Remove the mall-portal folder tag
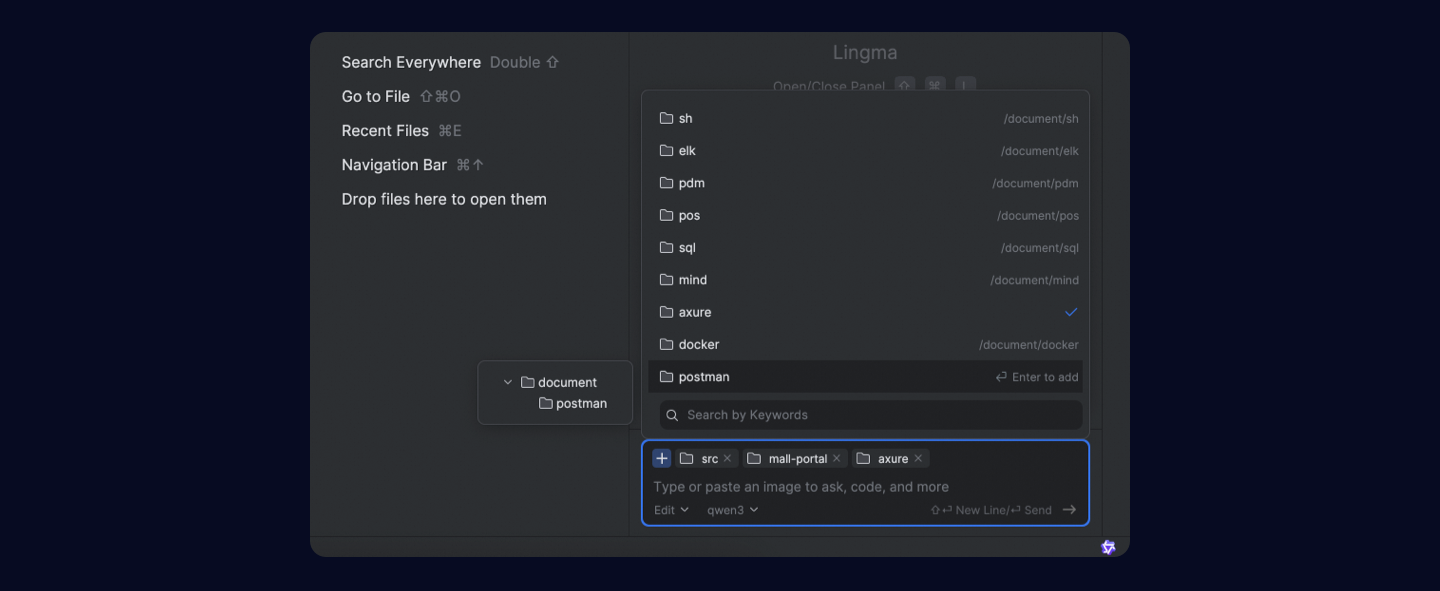 [836, 458]
